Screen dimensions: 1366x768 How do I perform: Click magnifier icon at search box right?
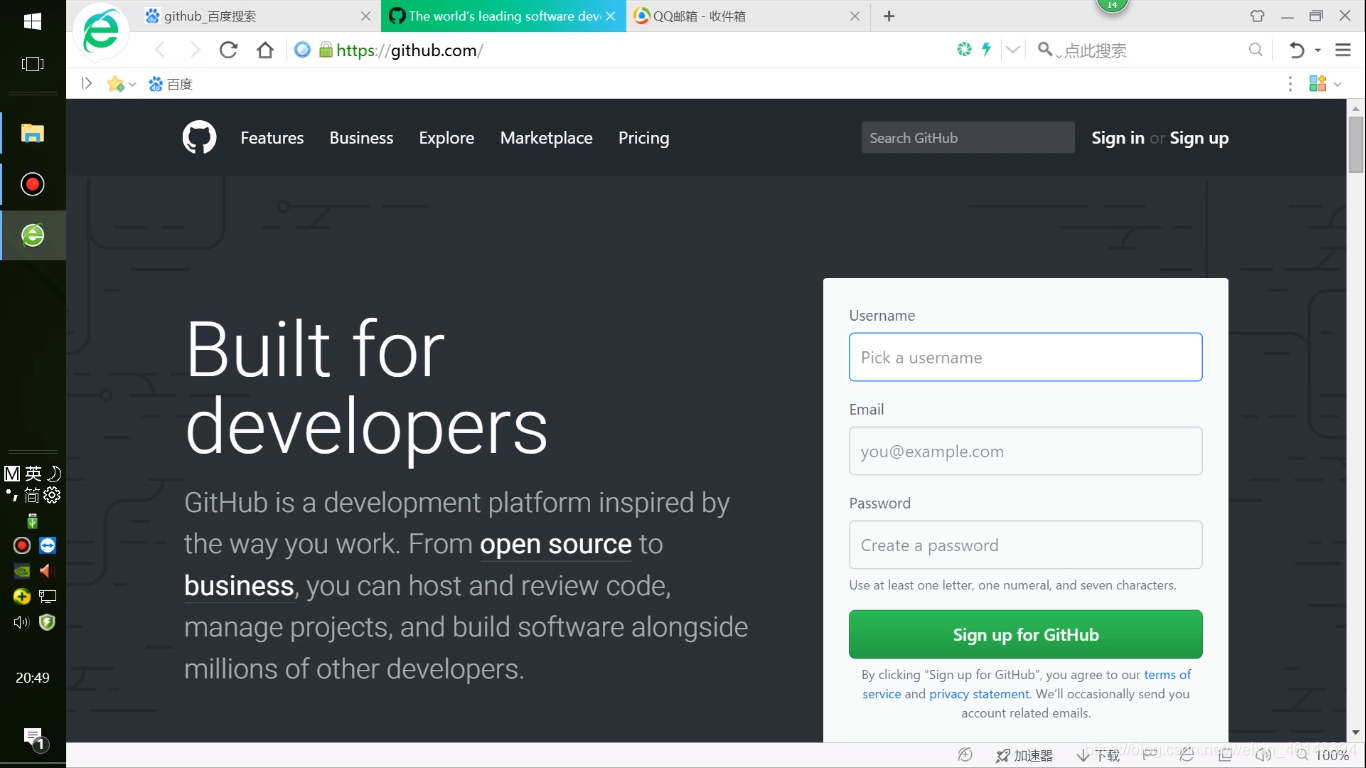coord(1256,50)
